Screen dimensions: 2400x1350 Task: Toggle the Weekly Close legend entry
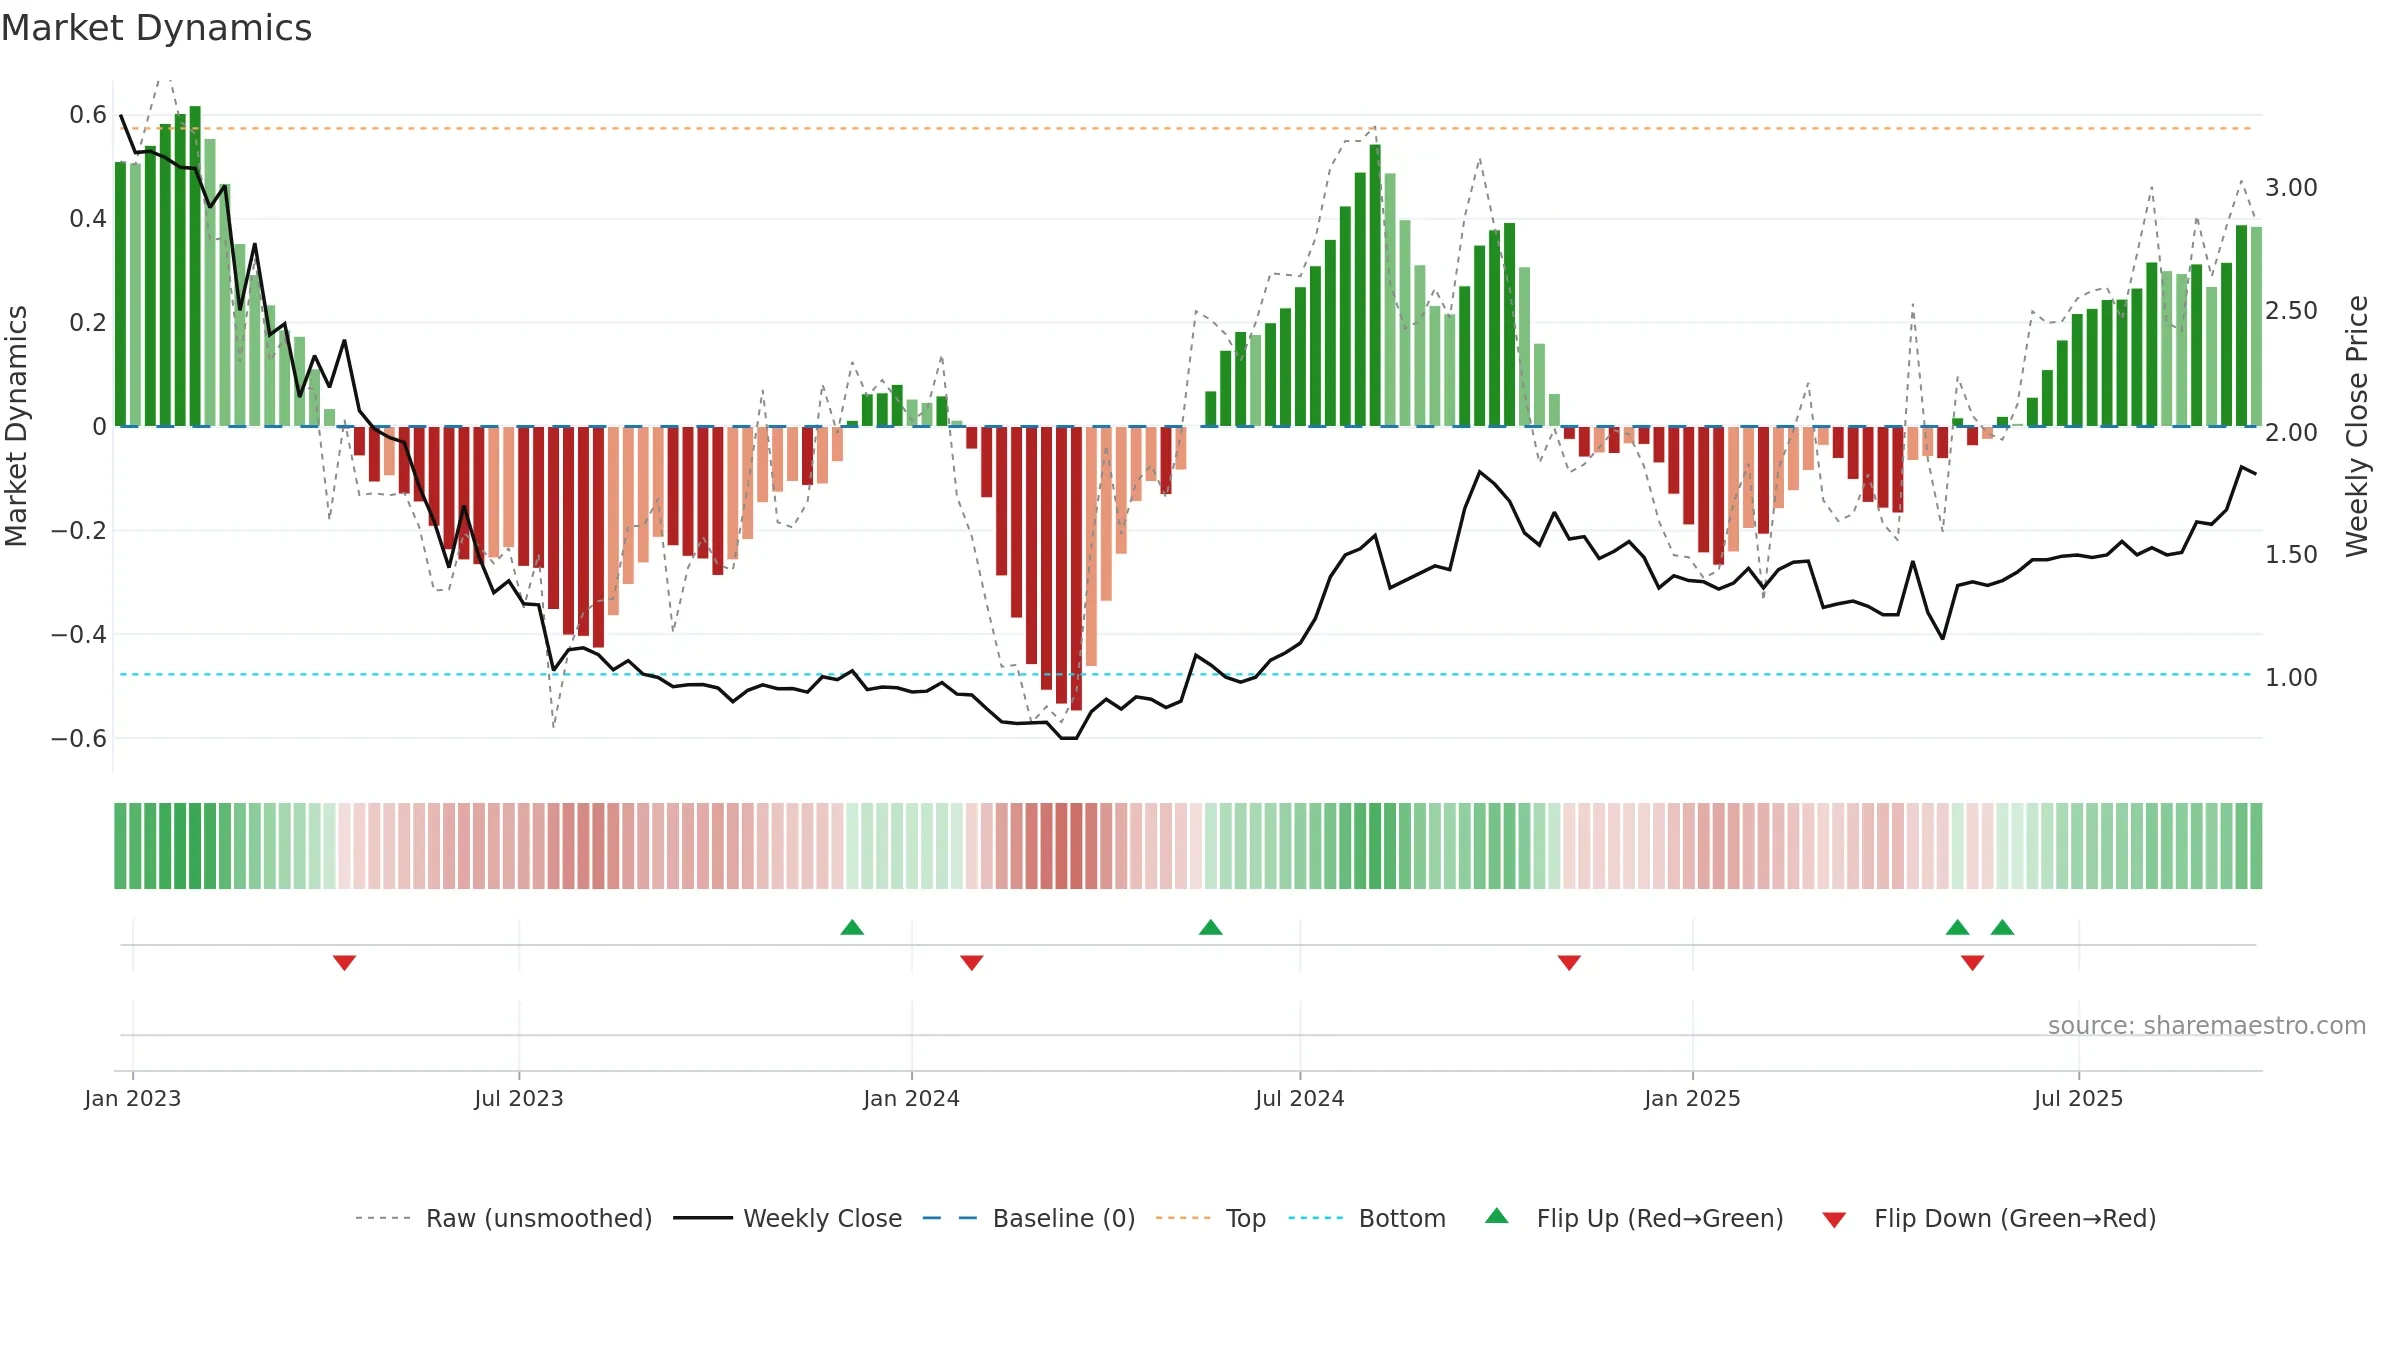tap(787, 1218)
